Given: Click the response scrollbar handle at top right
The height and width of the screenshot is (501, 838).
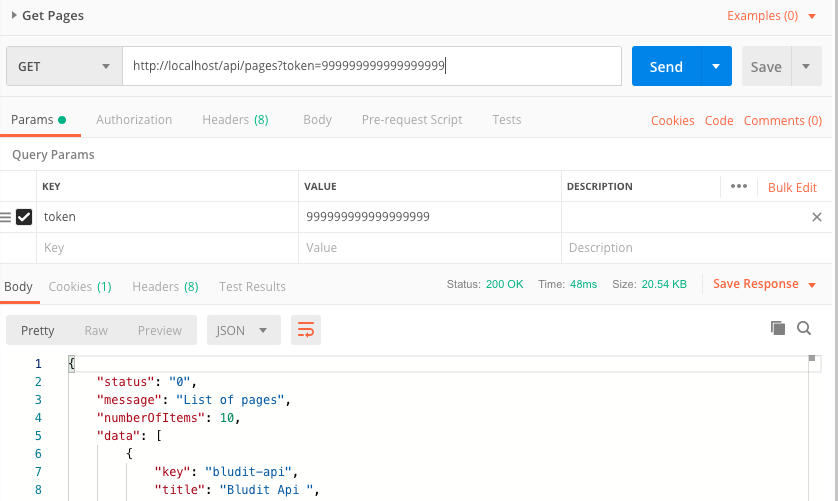Looking at the screenshot, I should point(812,358).
